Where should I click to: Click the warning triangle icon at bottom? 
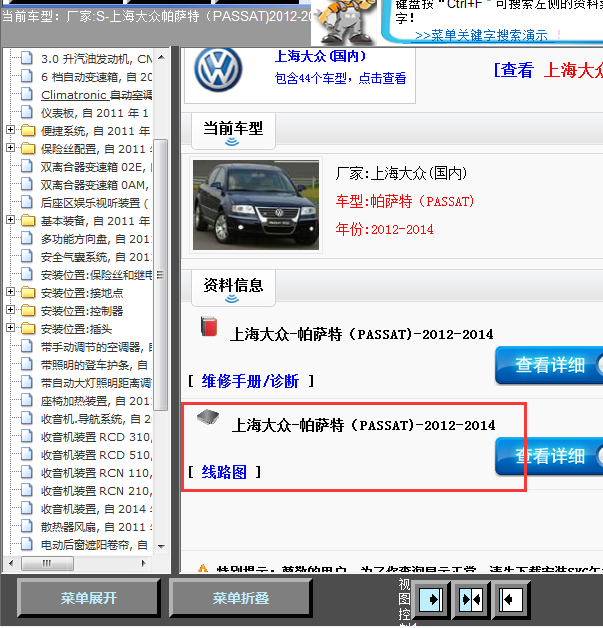(203, 568)
